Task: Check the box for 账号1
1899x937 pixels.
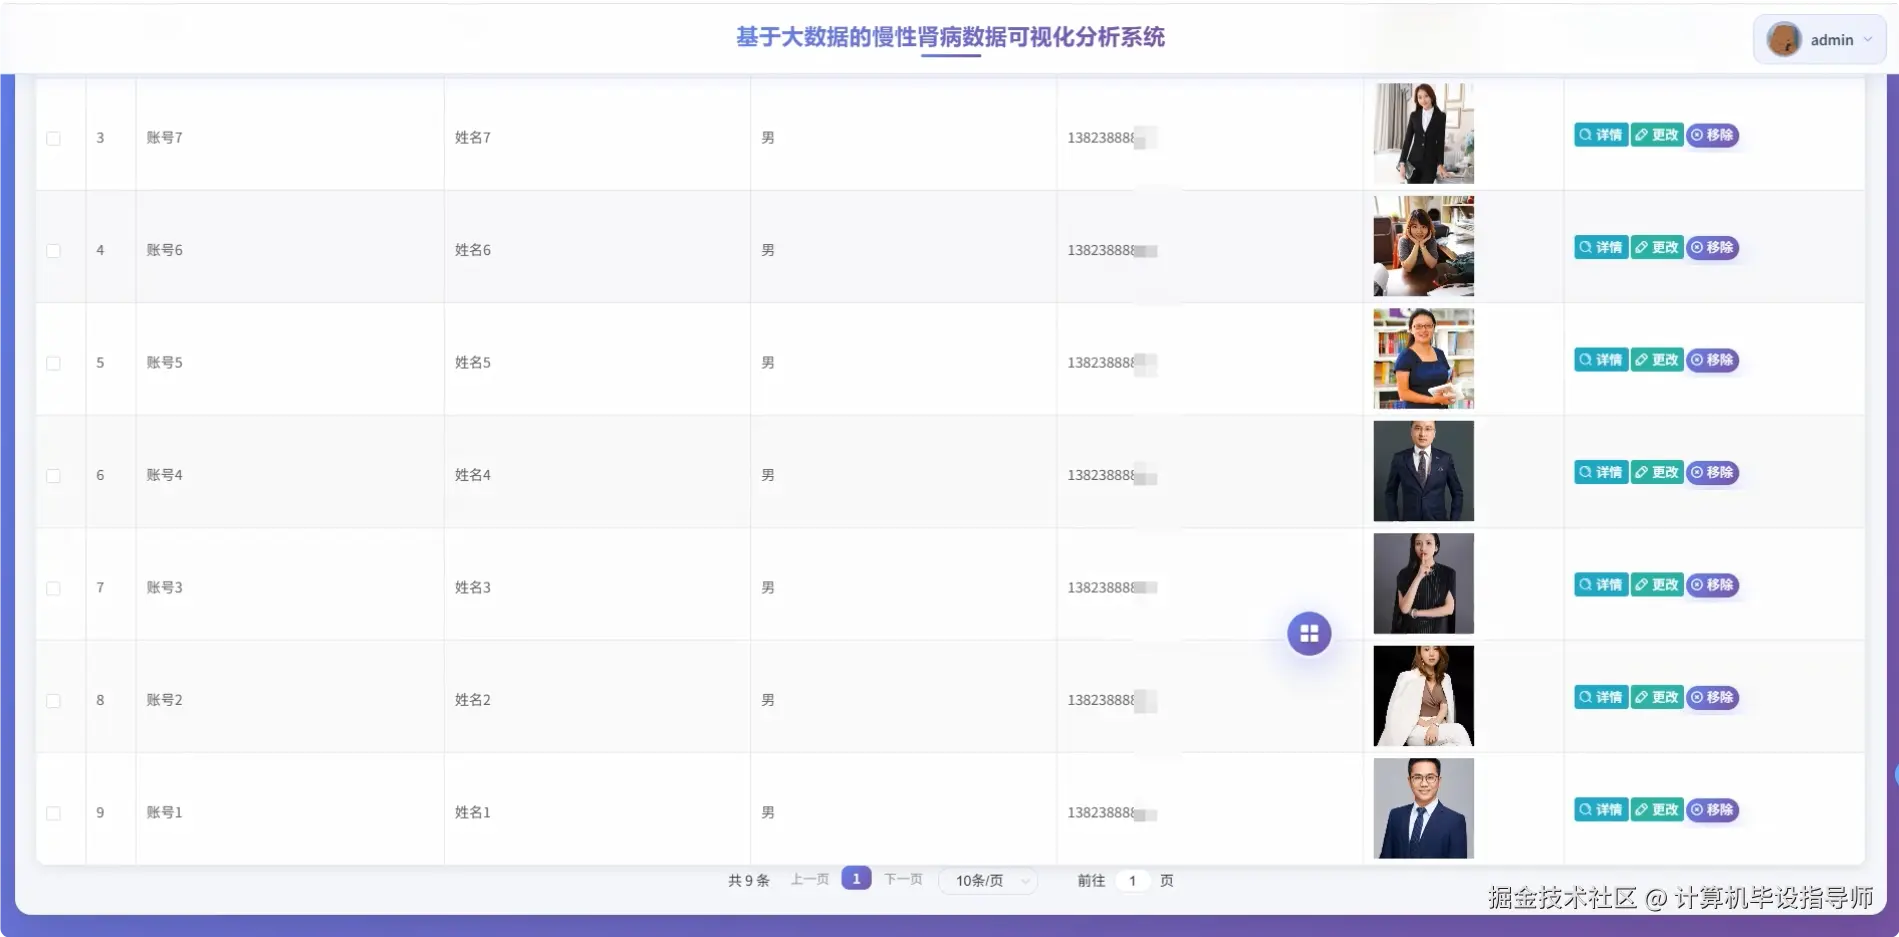Action: tap(53, 813)
